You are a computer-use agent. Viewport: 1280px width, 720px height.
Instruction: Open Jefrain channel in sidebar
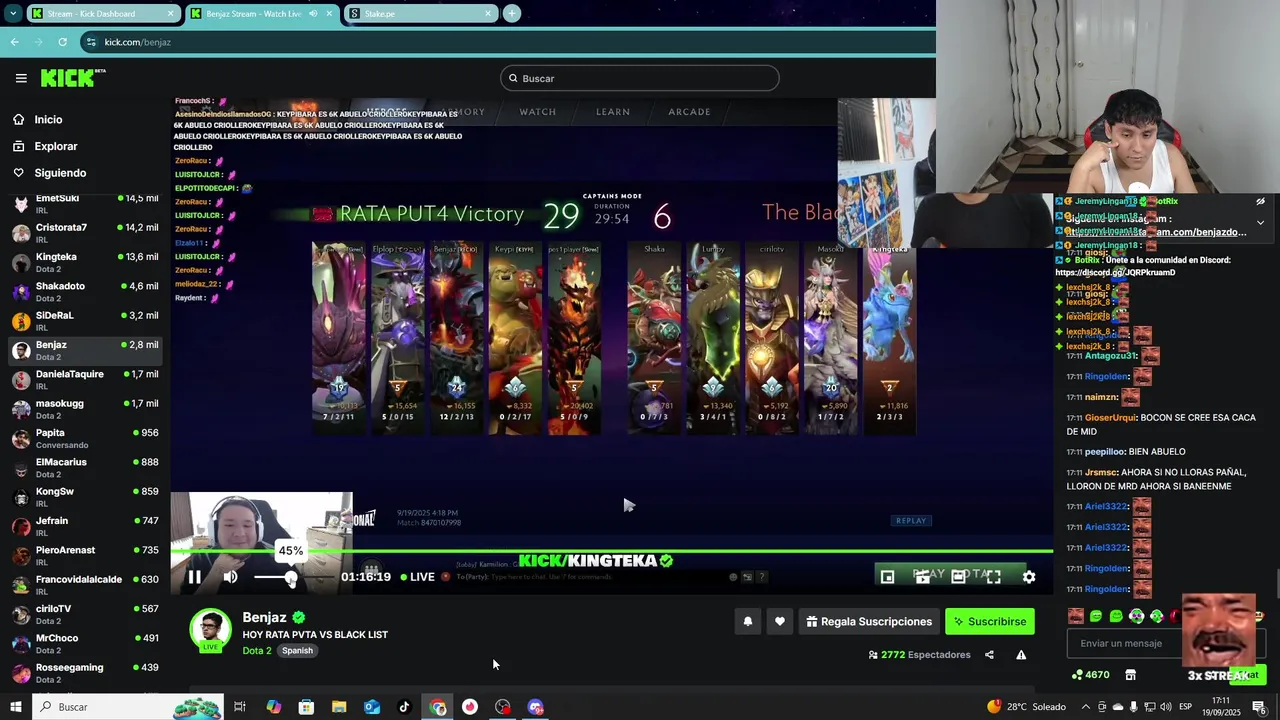[x=84, y=526]
